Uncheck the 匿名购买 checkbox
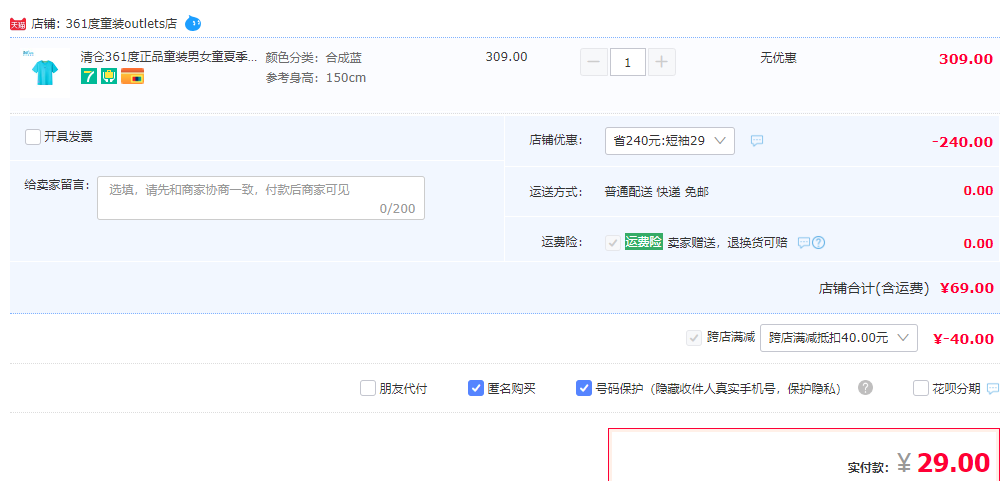Screen dimensions: 1001x481 [x=476, y=388]
